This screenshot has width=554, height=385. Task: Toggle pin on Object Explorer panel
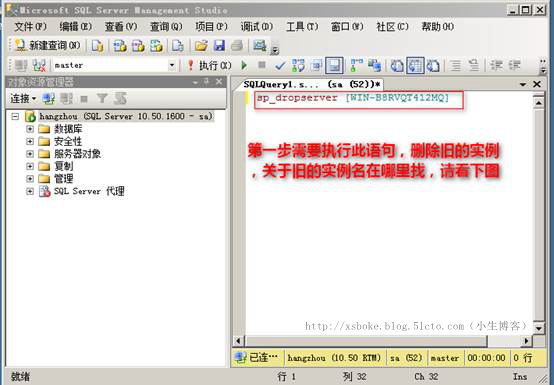click(x=207, y=82)
